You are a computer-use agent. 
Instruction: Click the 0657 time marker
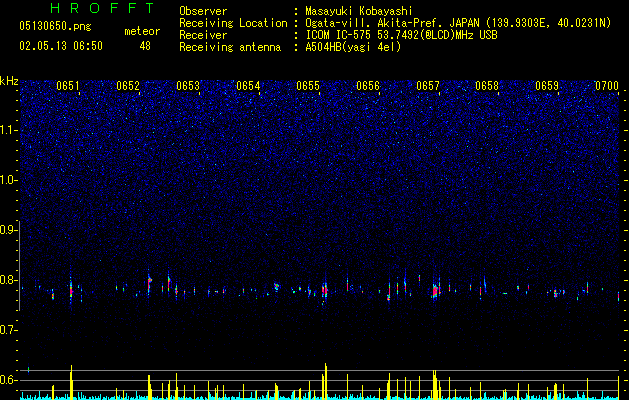click(428, 86)
